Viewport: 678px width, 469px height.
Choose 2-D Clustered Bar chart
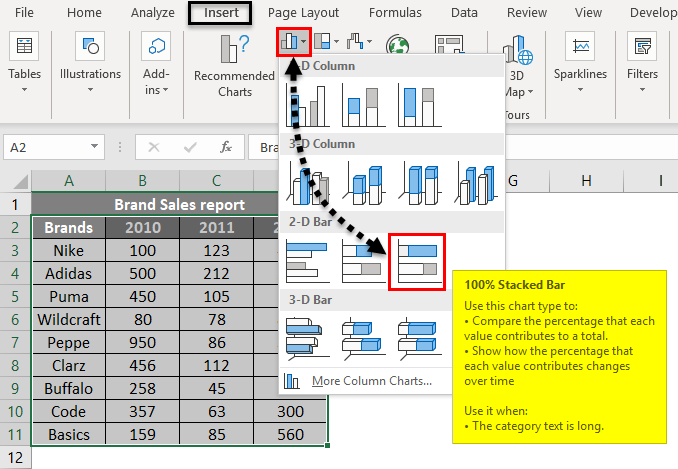(307, 262)
